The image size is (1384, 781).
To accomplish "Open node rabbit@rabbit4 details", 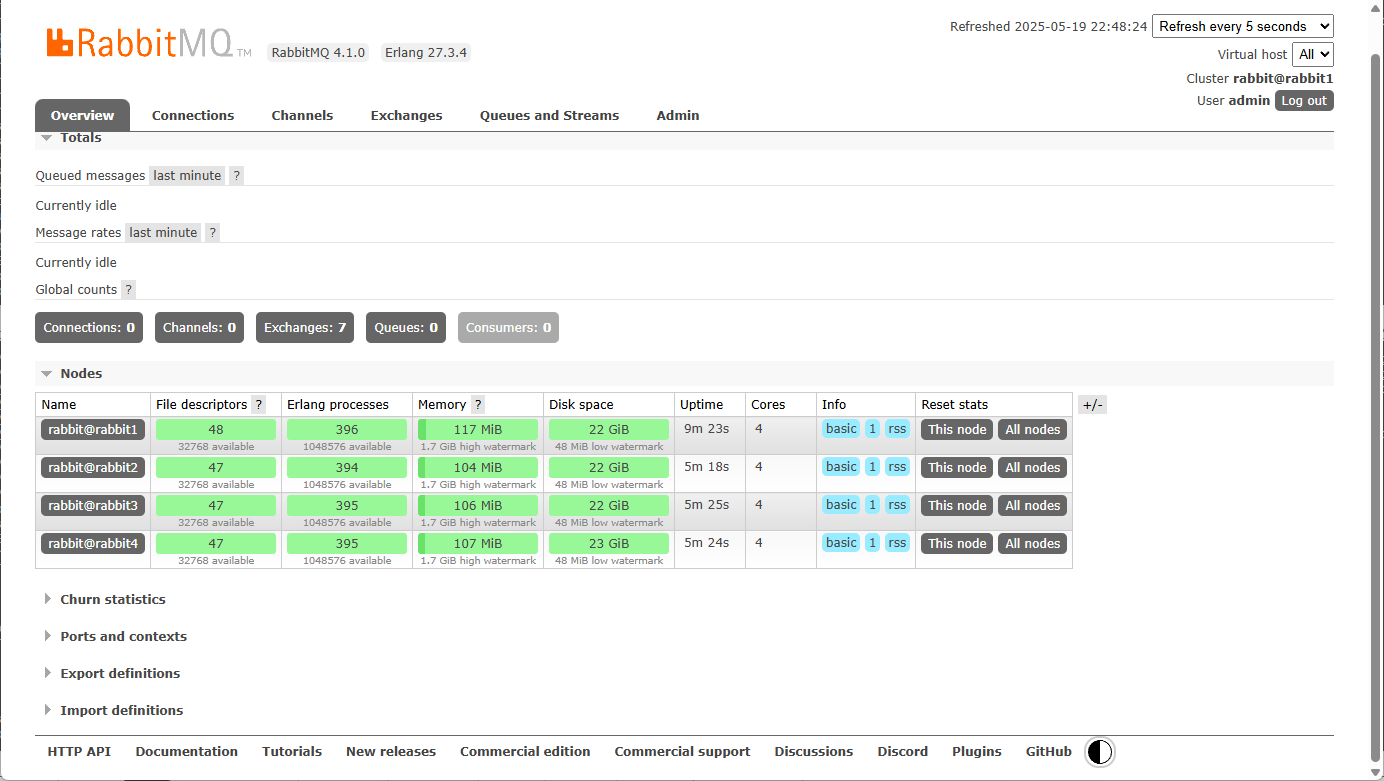I will click(93, 543).
